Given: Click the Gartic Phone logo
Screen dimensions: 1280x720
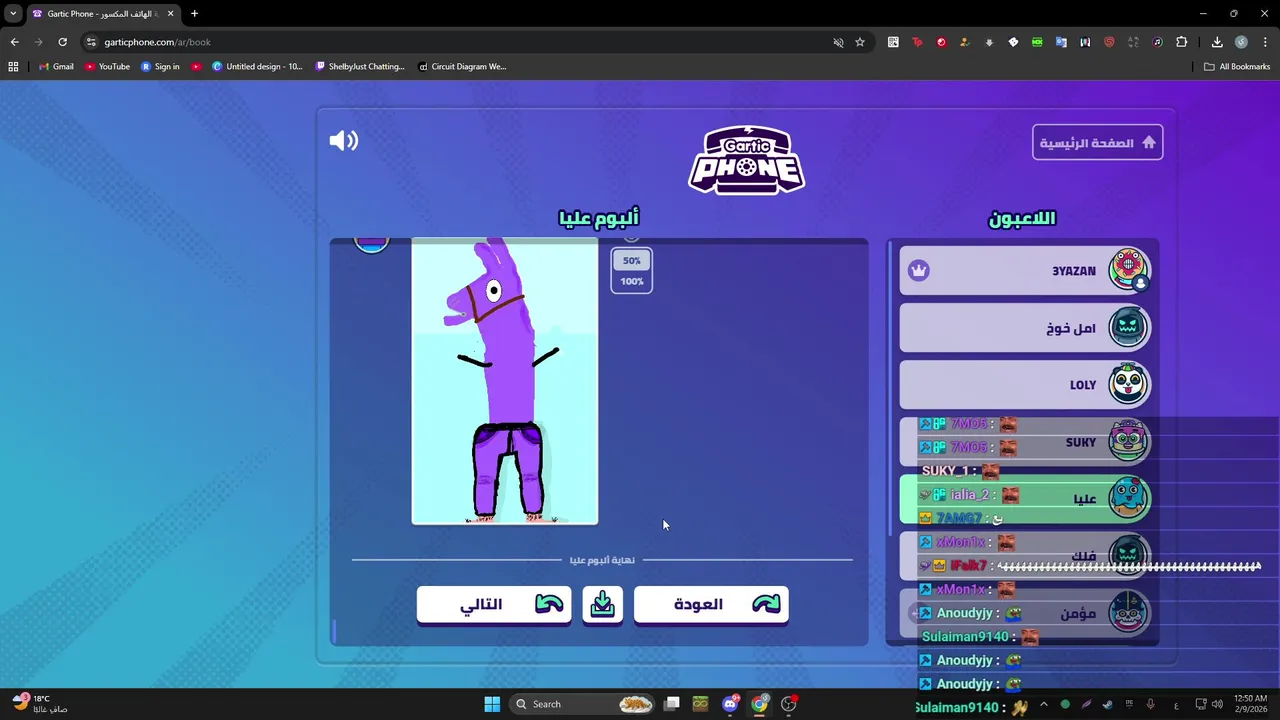Looking at the screenshot, I should point(746,159).
